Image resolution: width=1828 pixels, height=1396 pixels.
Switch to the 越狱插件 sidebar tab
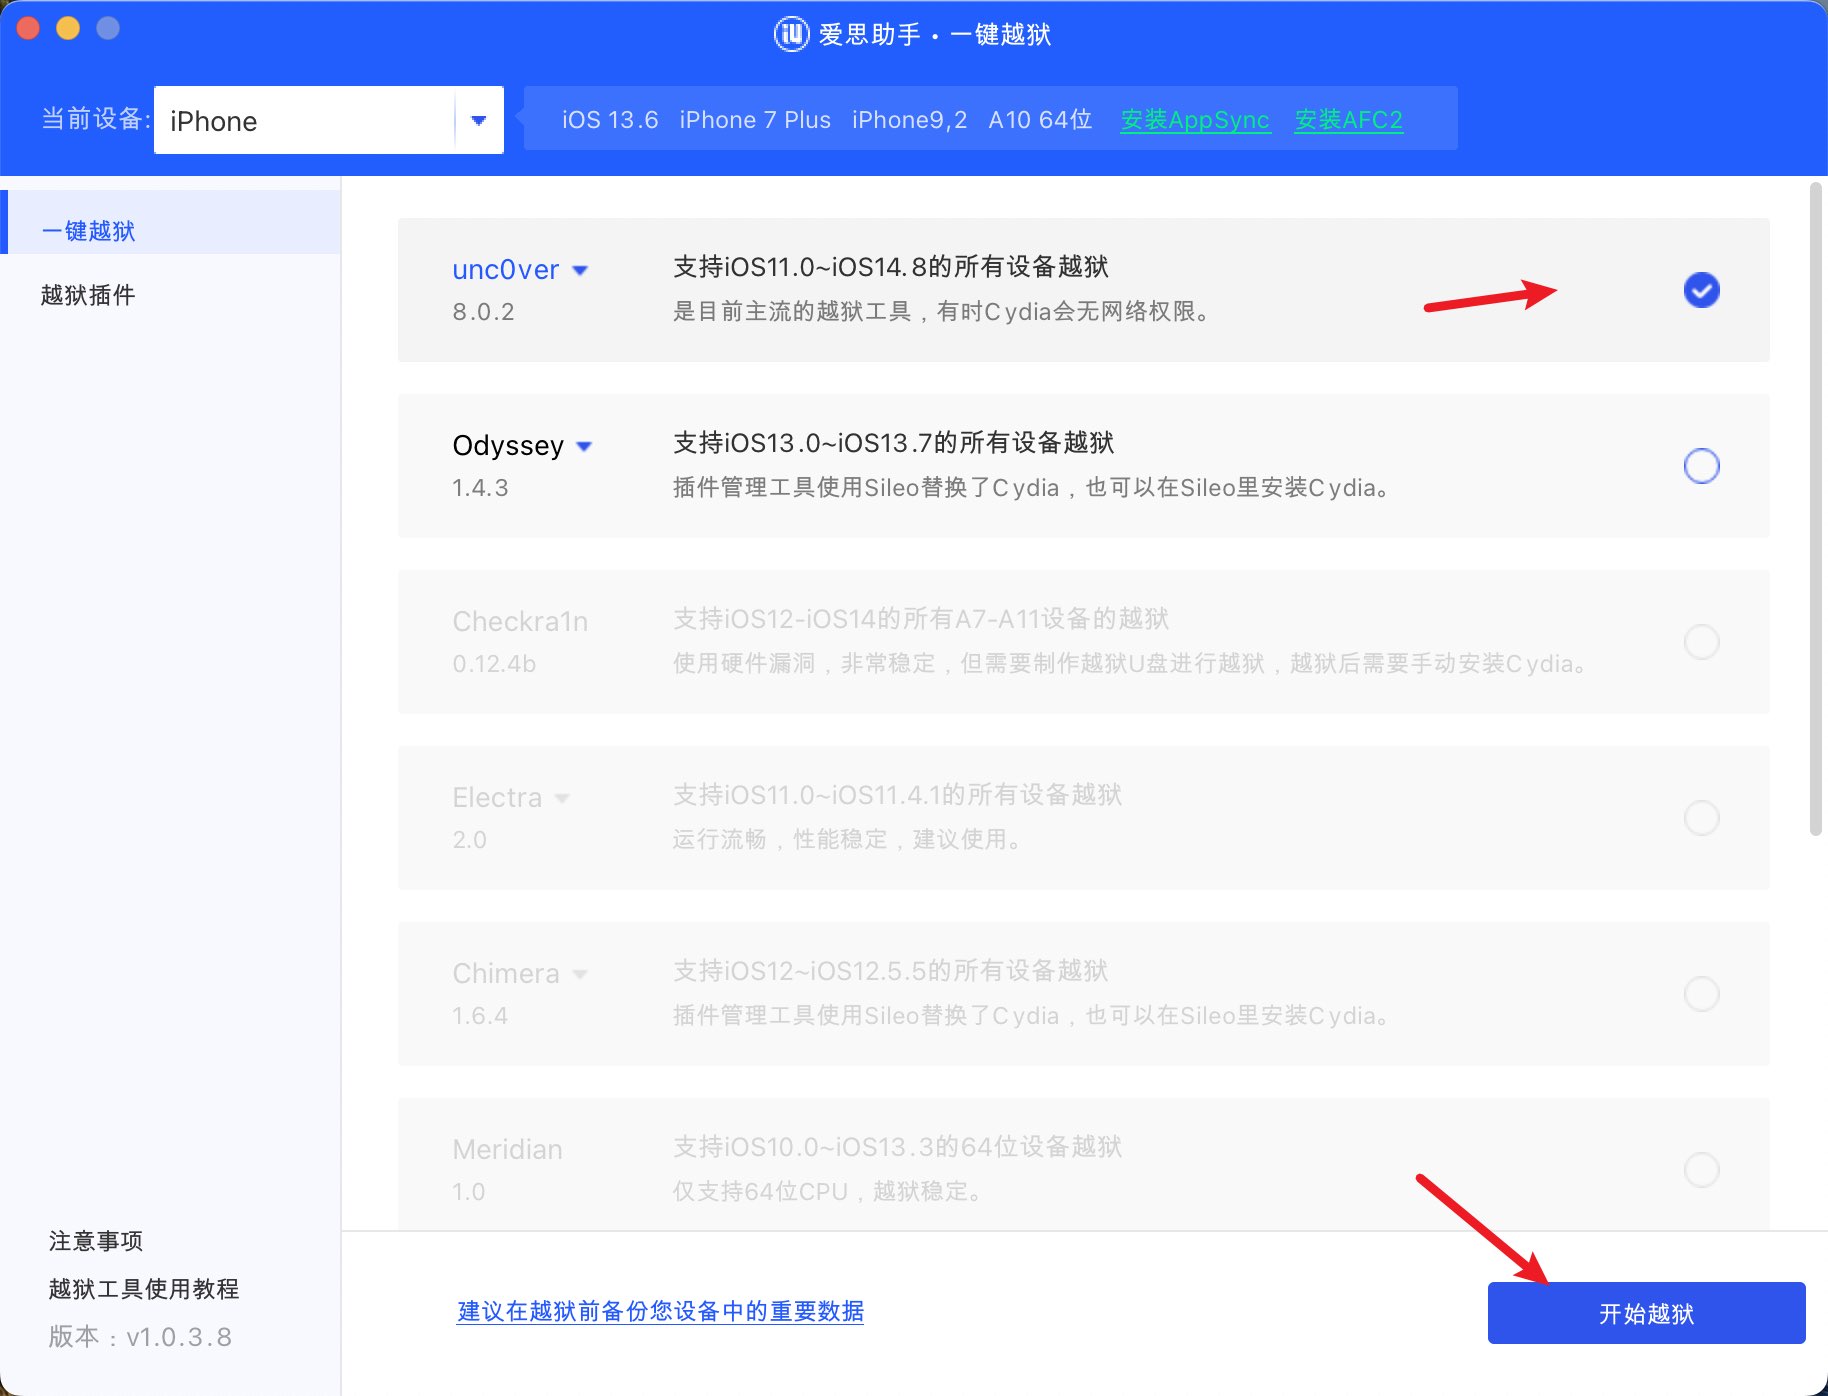click(x=88, y=295)
